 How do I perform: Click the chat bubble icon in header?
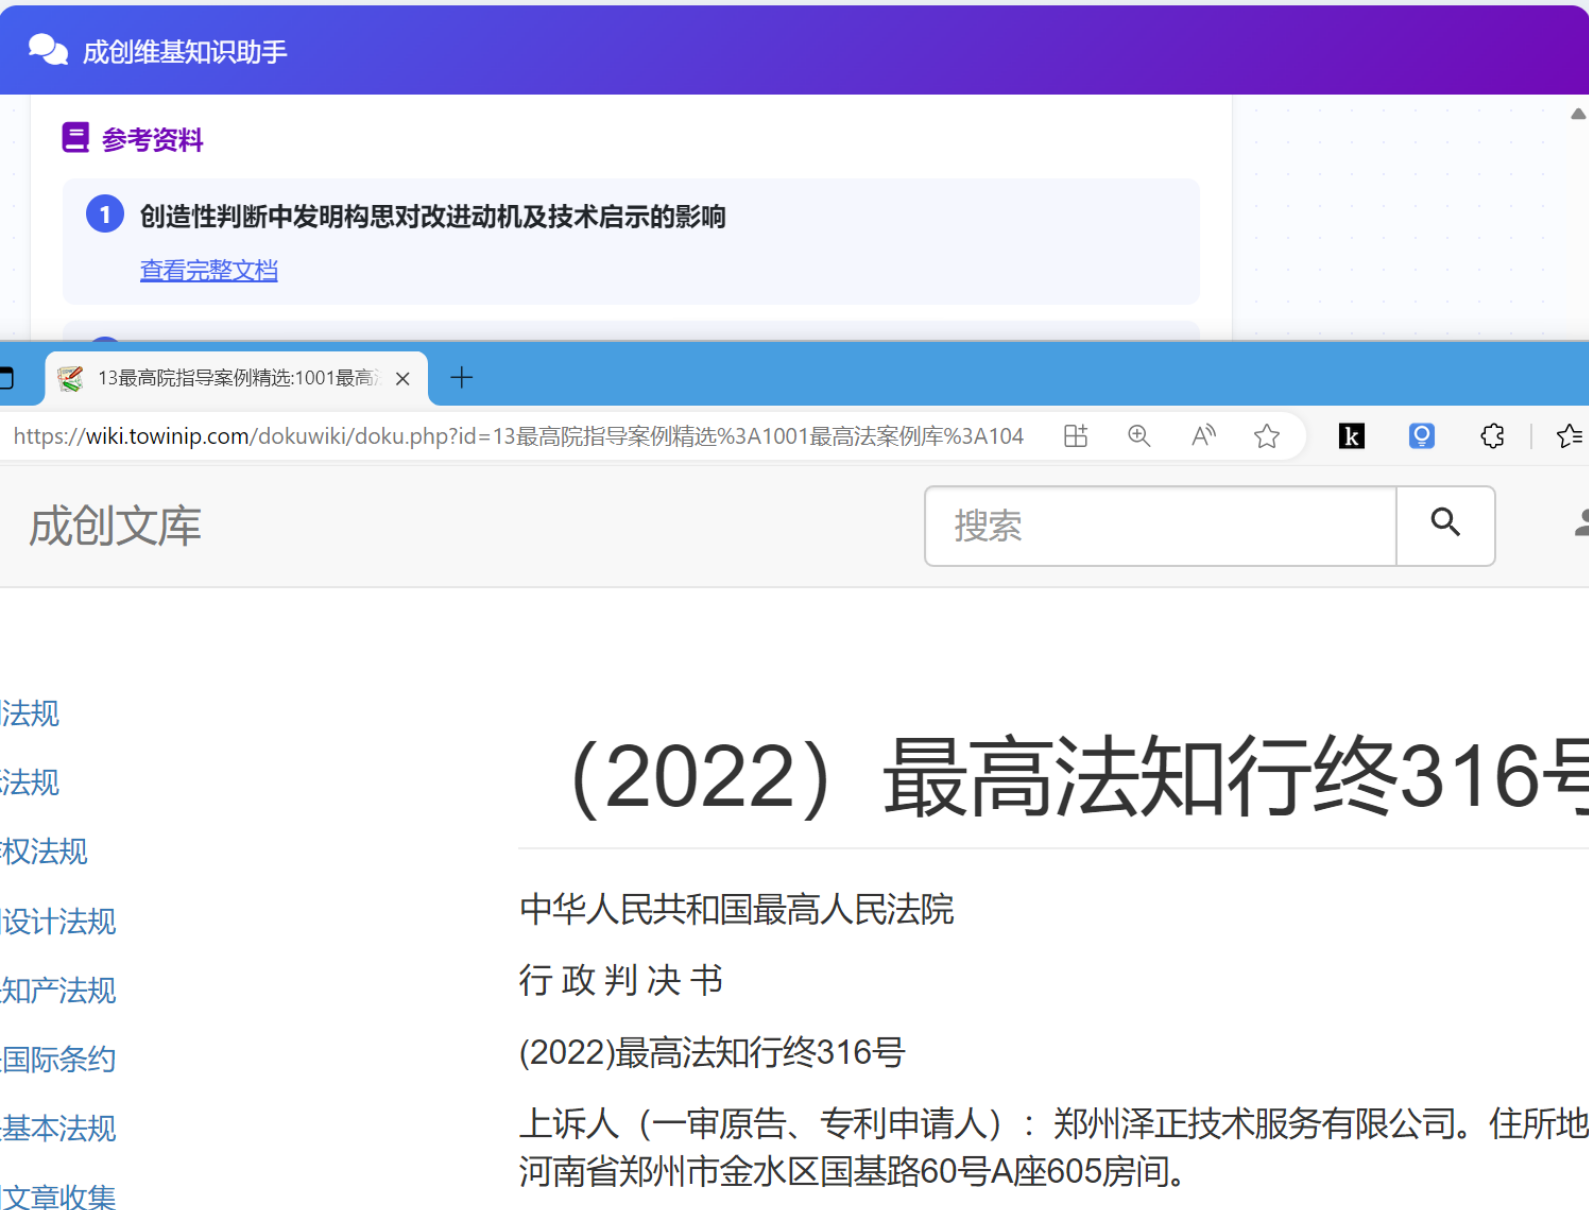click(x=47, y=49)
